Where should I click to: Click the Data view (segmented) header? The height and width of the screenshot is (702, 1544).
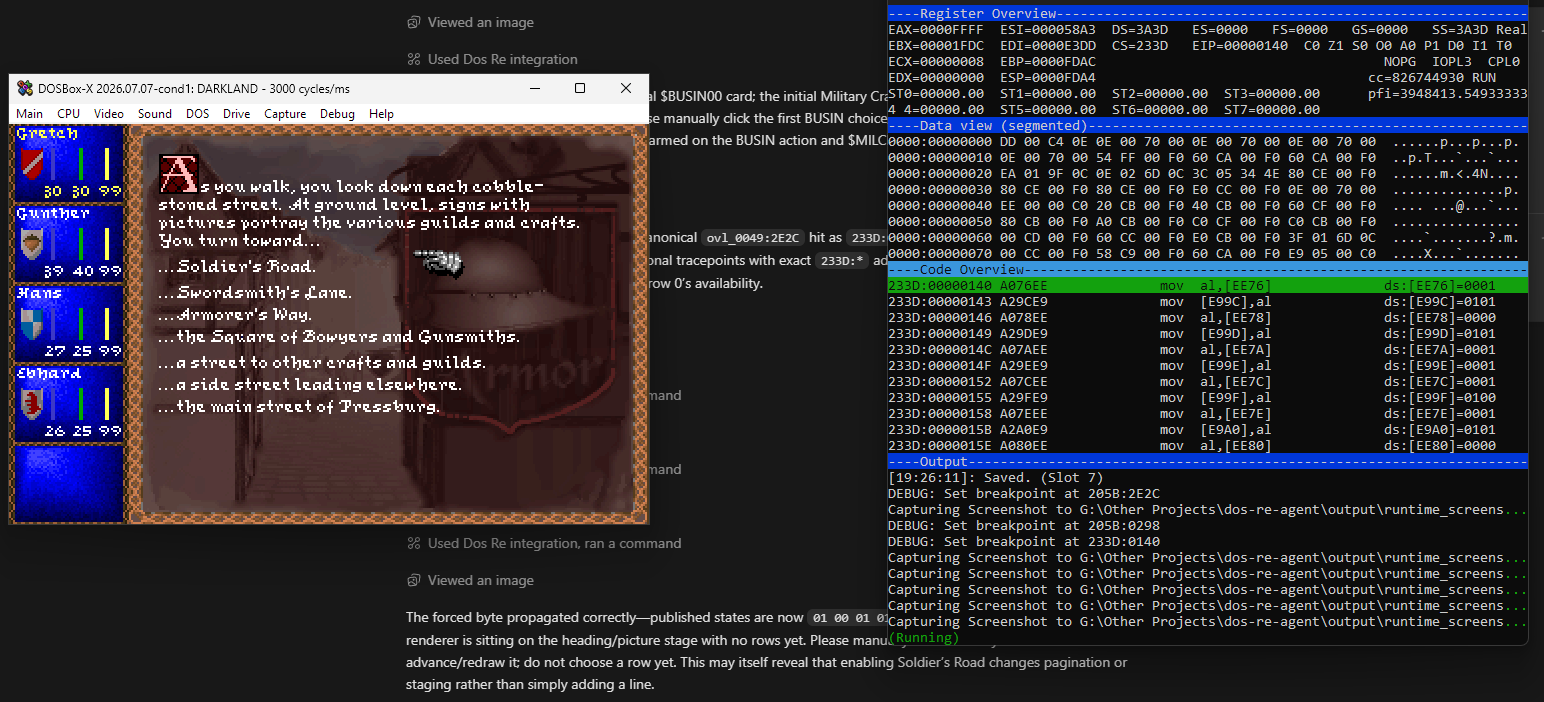pos(1207,126)
